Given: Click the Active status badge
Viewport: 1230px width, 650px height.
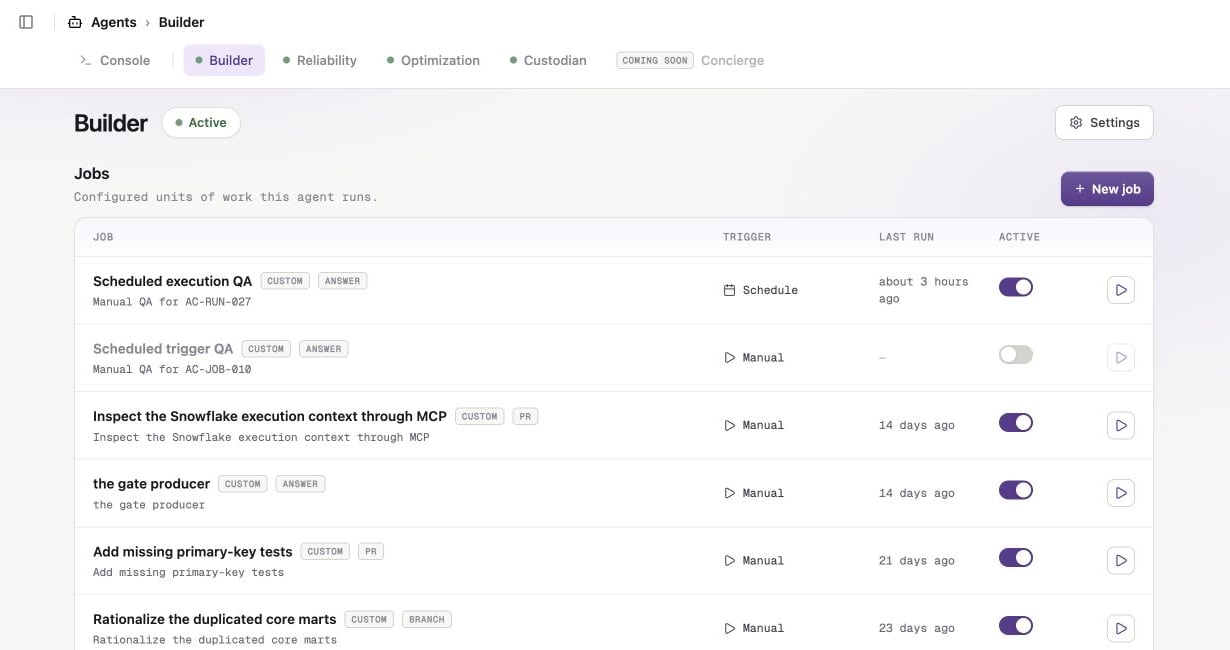Looking at the screenshot, I should (x=201, y=123).
